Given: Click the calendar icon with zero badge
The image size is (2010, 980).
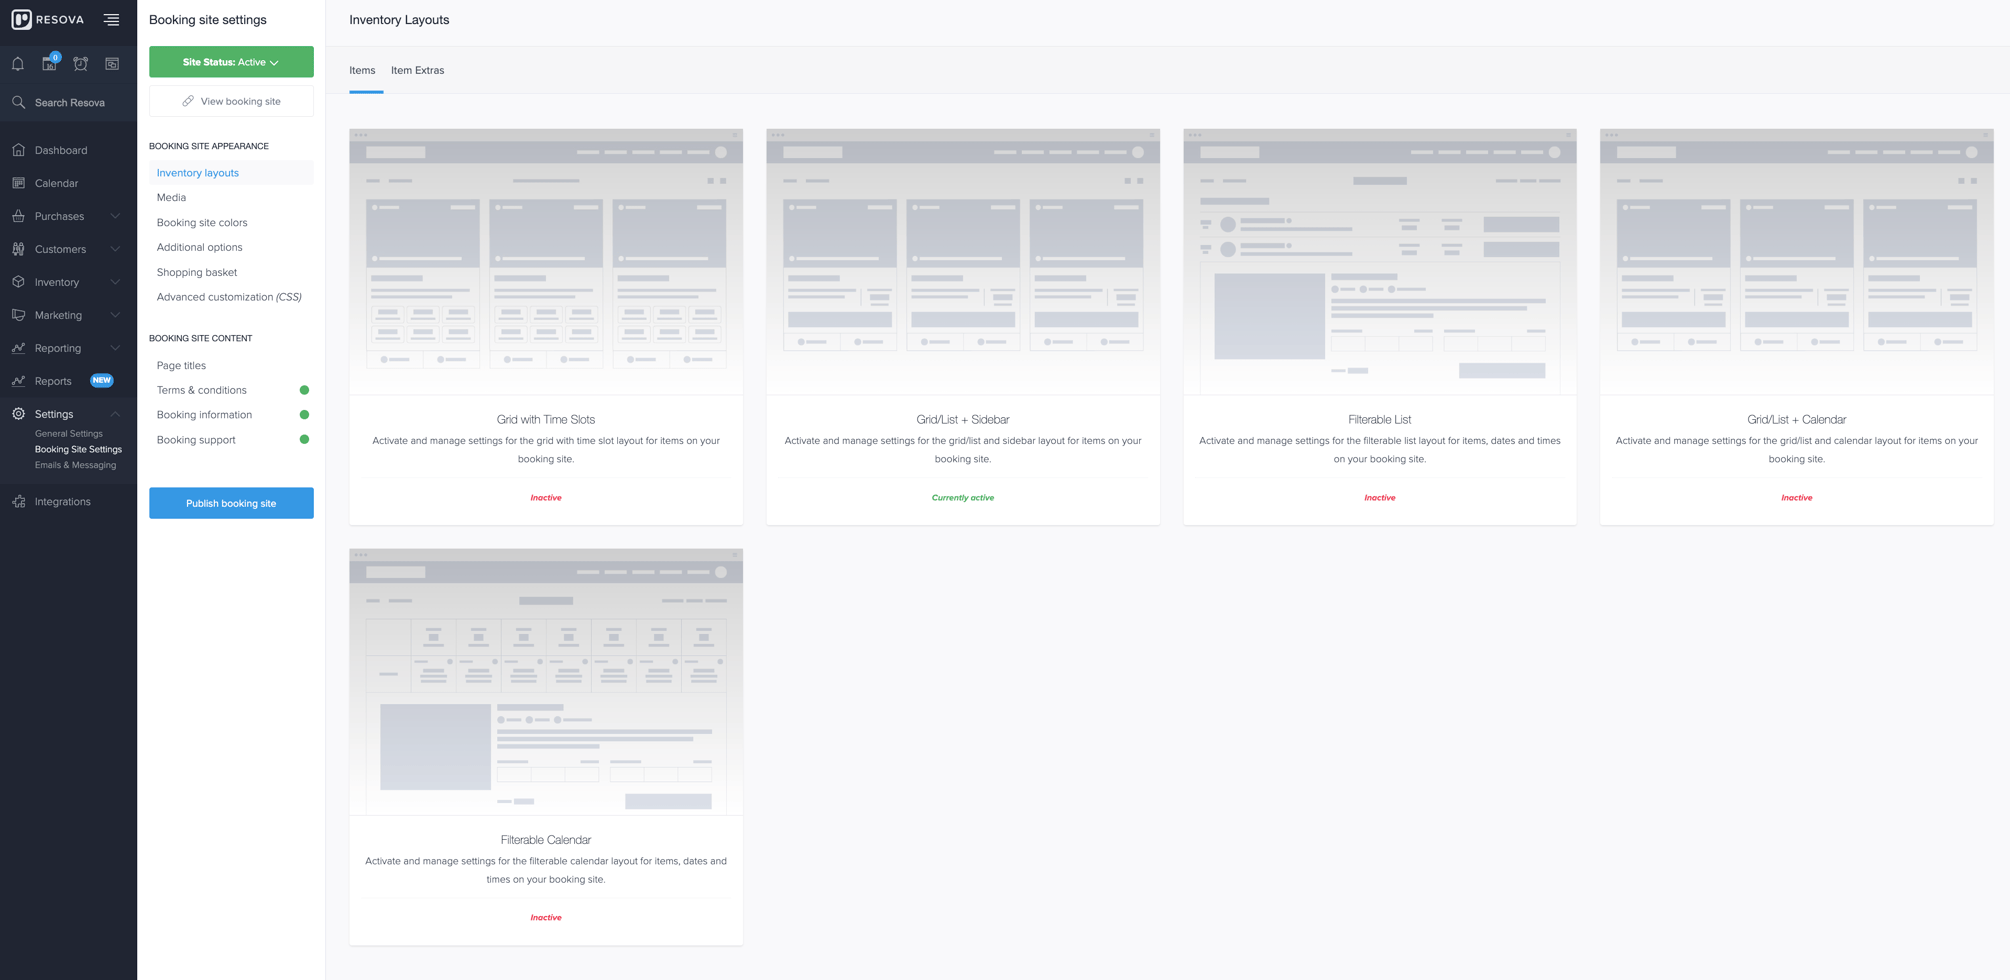Looking at the screenshot, I should coord(48,62).
